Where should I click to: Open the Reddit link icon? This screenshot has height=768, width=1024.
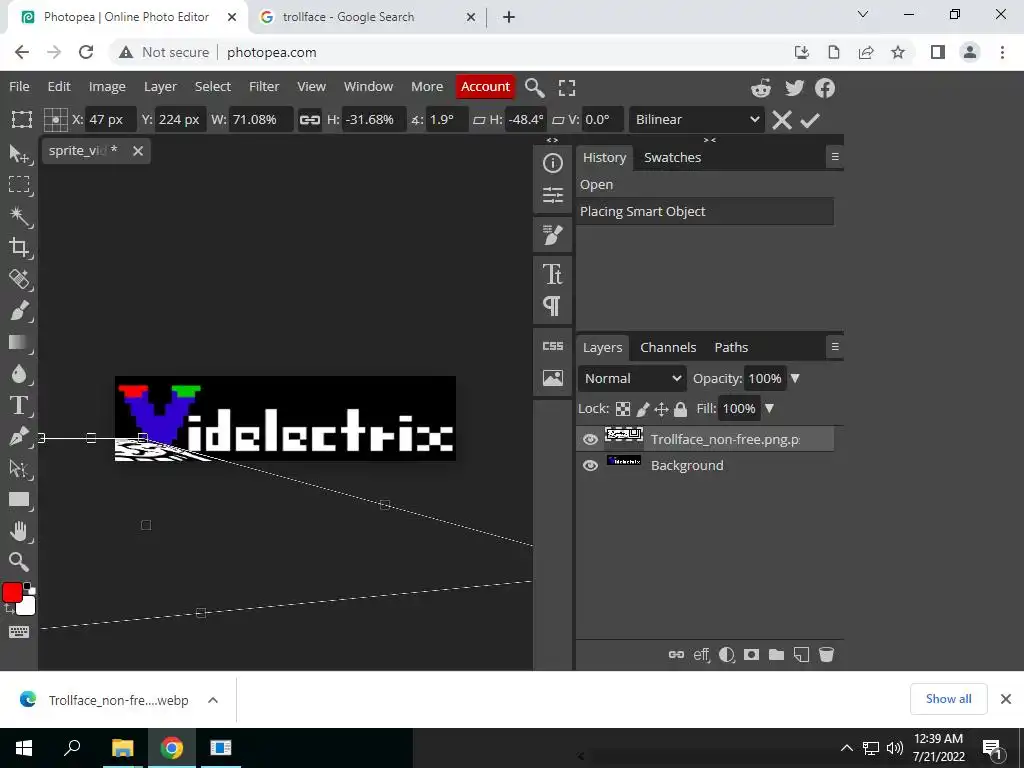(761, 88)
